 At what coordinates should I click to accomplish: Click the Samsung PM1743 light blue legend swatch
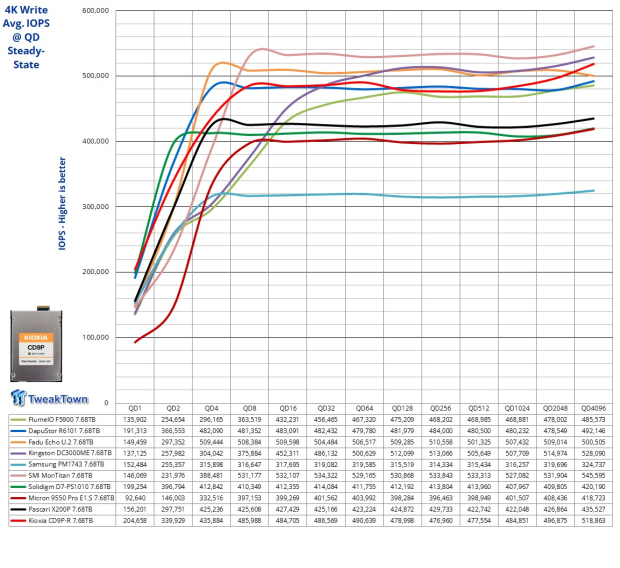coord(18,464)
